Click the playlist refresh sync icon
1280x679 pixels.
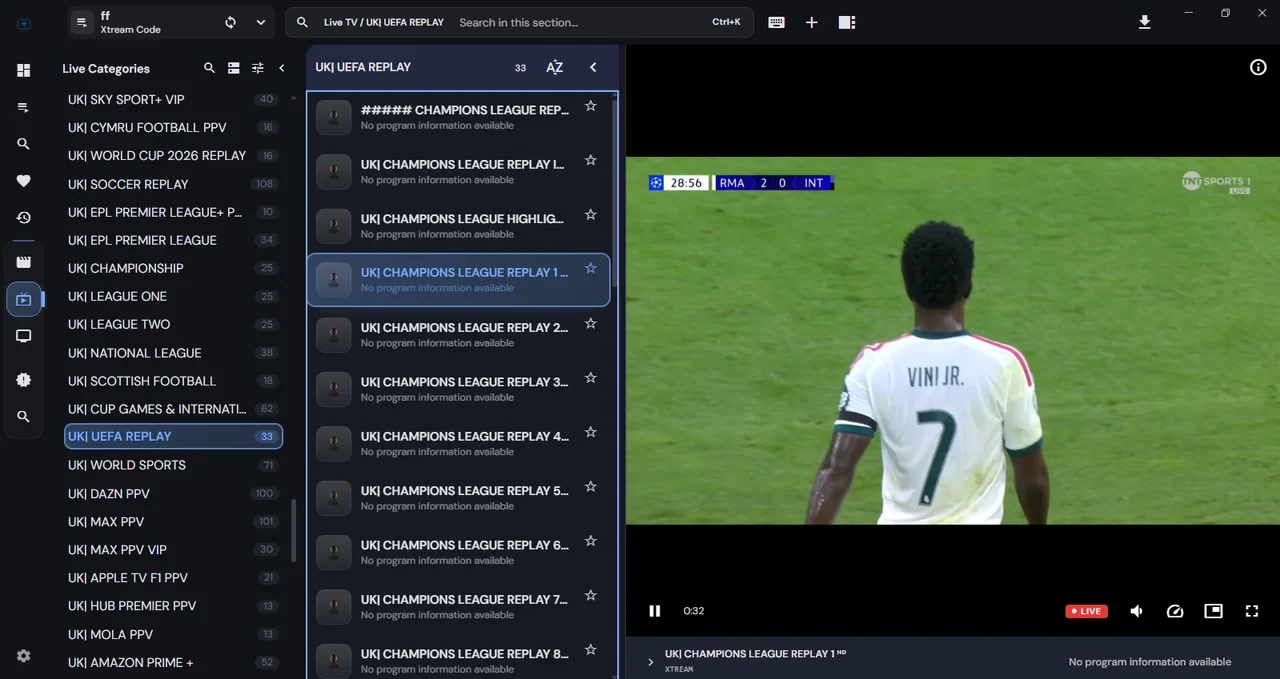tap(231, 22)
